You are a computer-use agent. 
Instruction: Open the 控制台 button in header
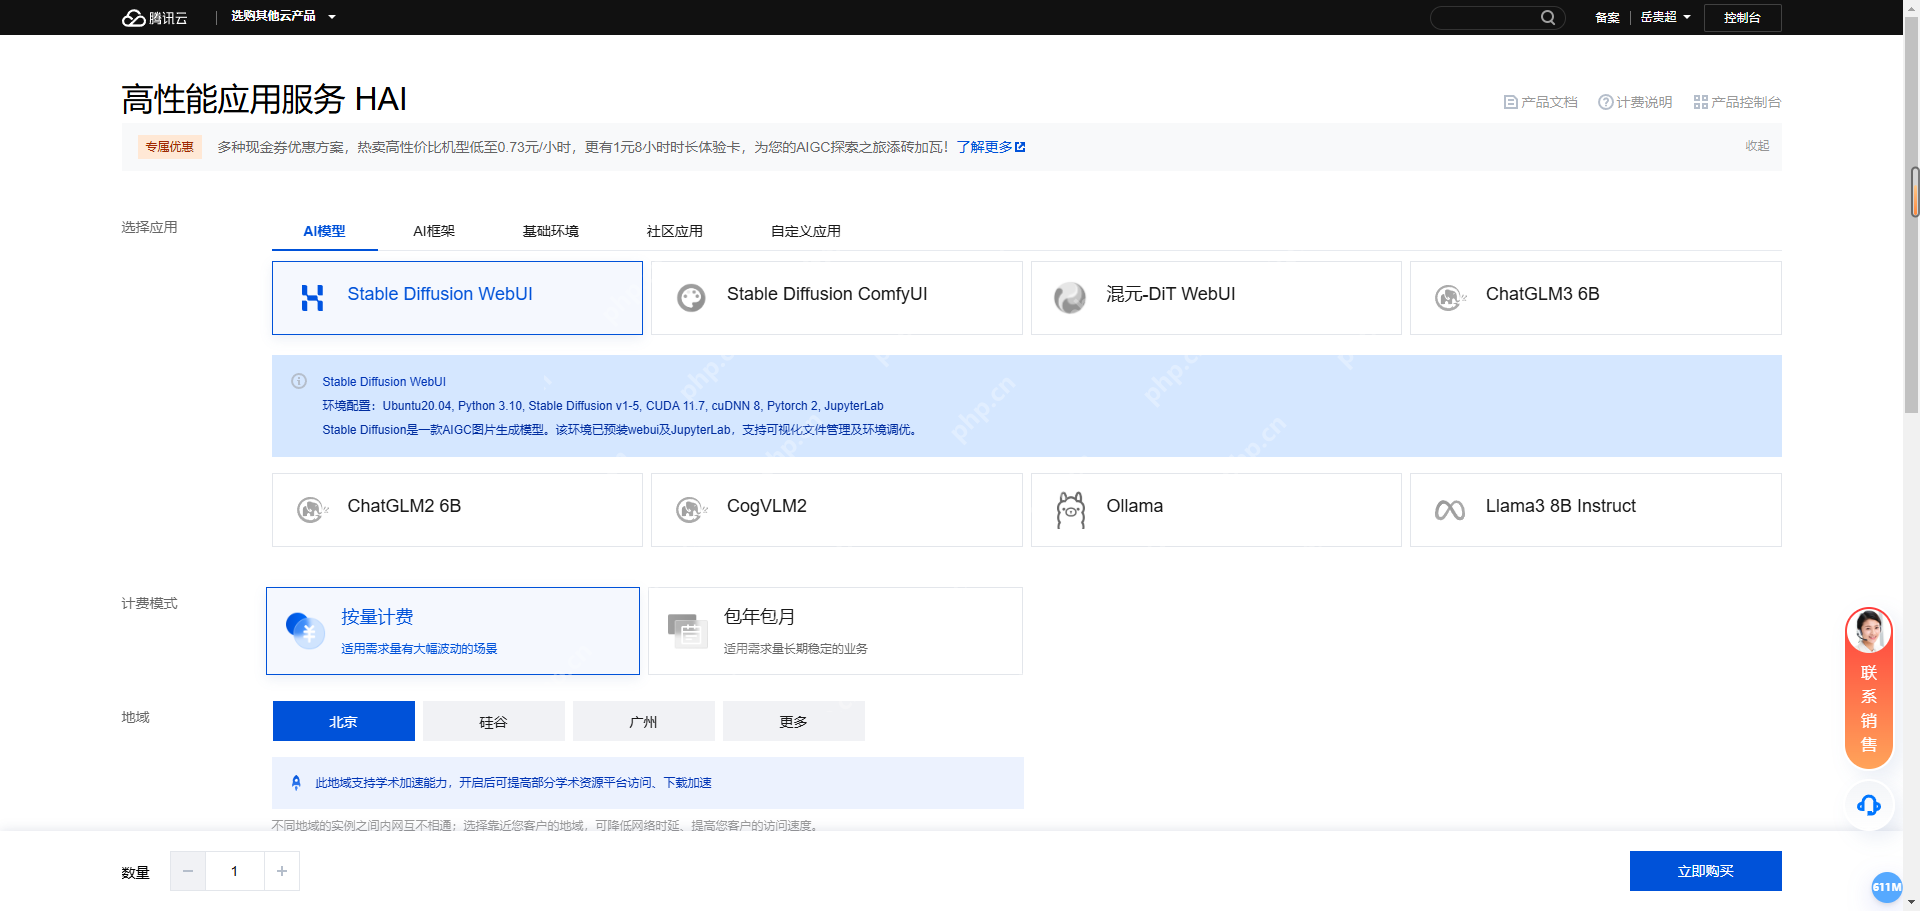point(1743,17)
